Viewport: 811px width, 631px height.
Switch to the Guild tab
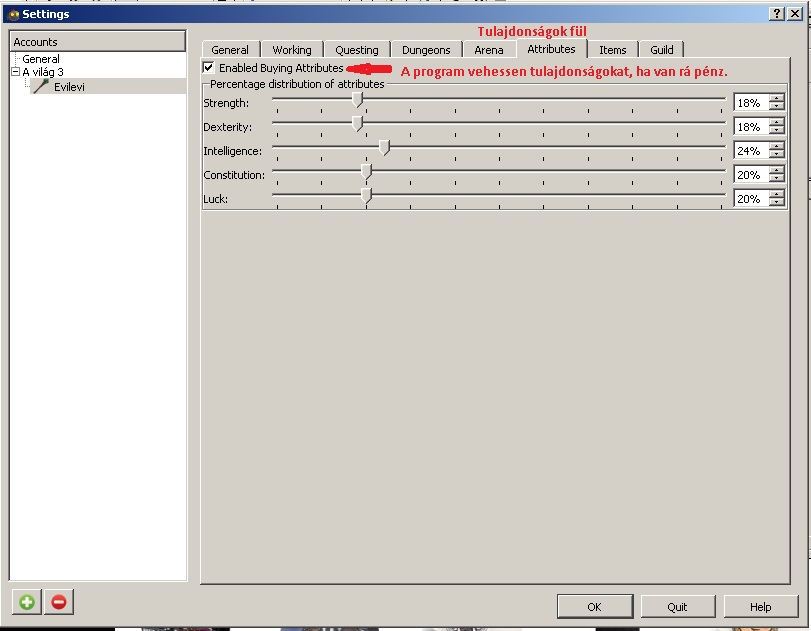(662, 50)
